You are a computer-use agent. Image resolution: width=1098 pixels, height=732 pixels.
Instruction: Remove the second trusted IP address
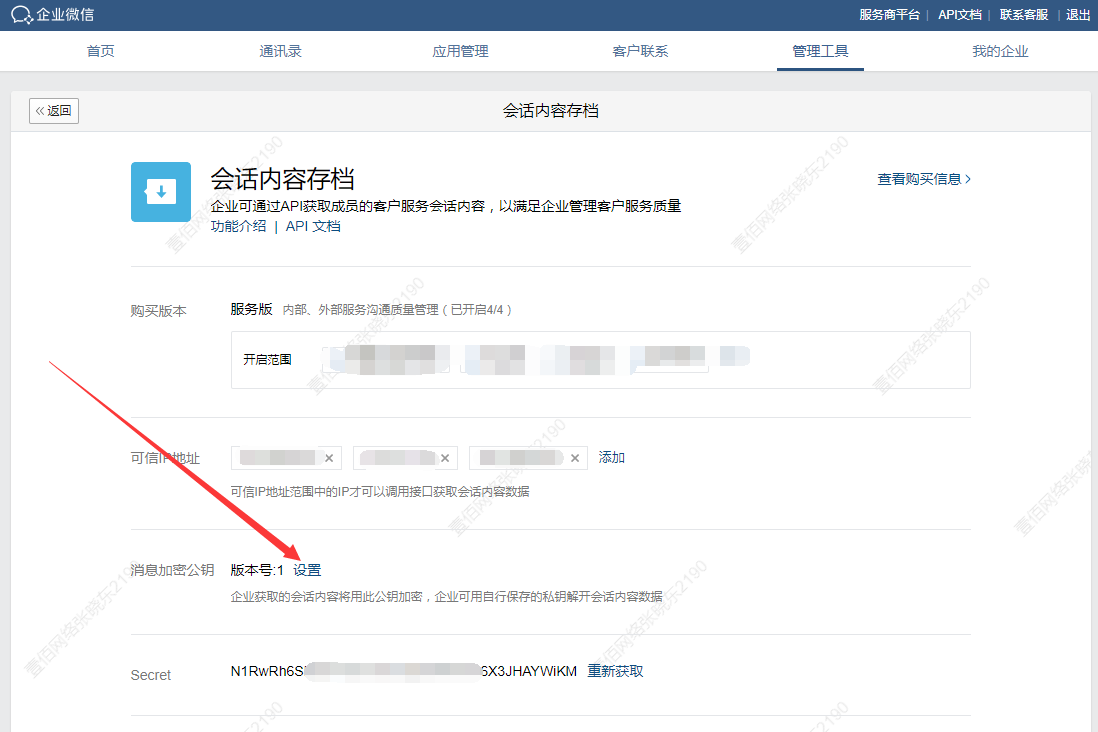(445, 458)
